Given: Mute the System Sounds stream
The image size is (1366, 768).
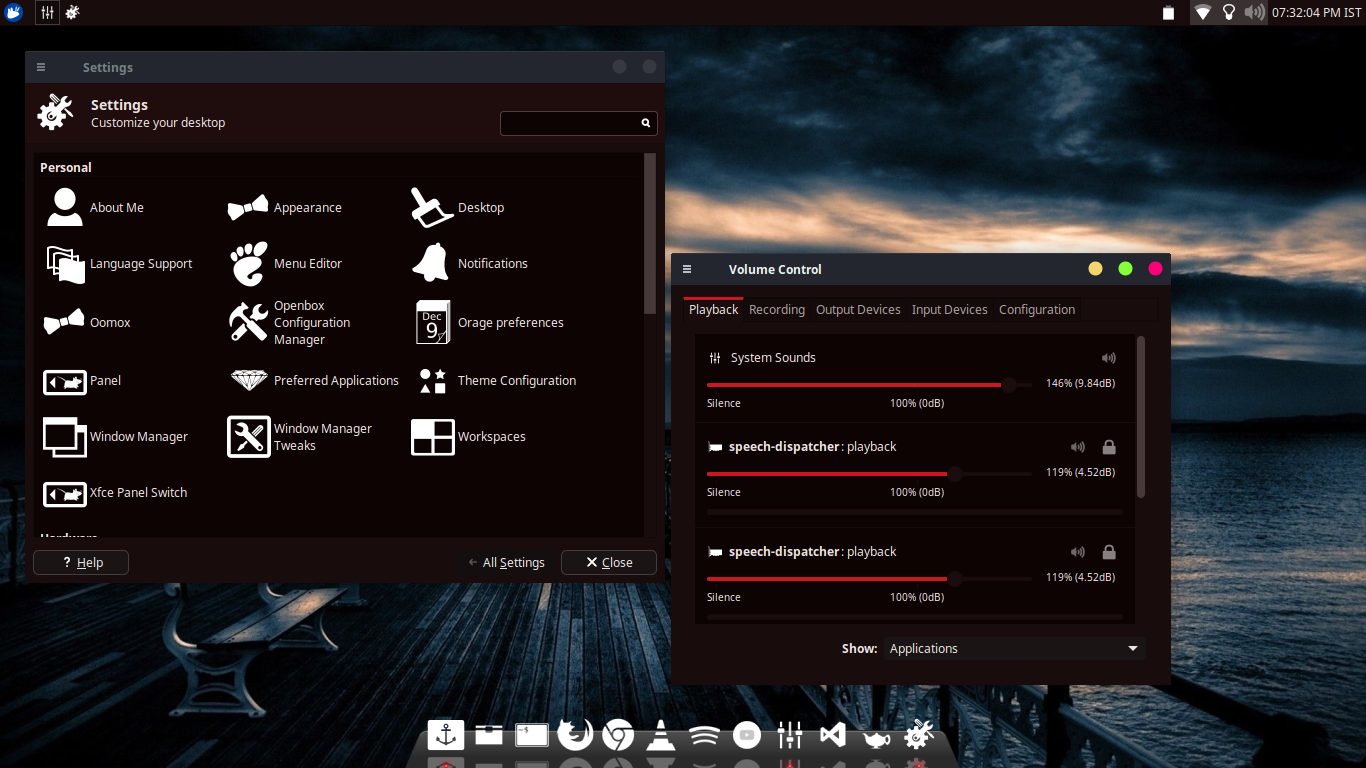Looking at the screenshot, I should tap(1108, 358).
